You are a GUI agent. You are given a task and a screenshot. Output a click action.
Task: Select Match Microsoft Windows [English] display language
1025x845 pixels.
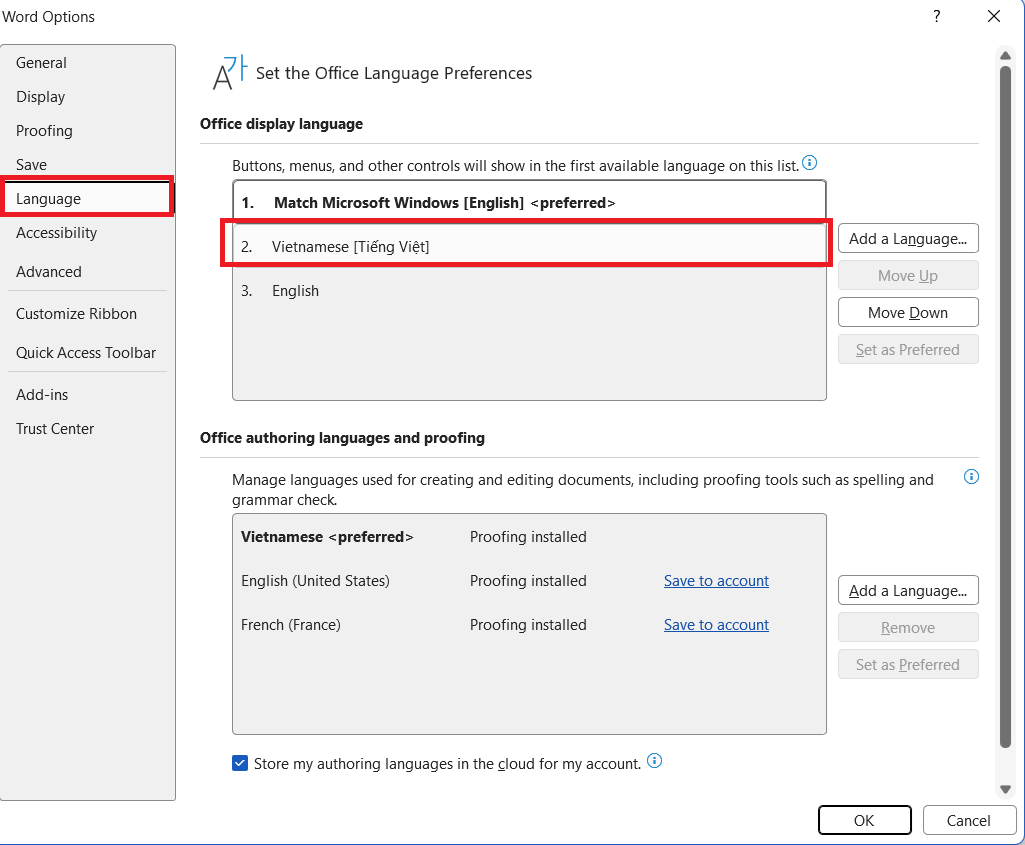(x=529, y=203)
